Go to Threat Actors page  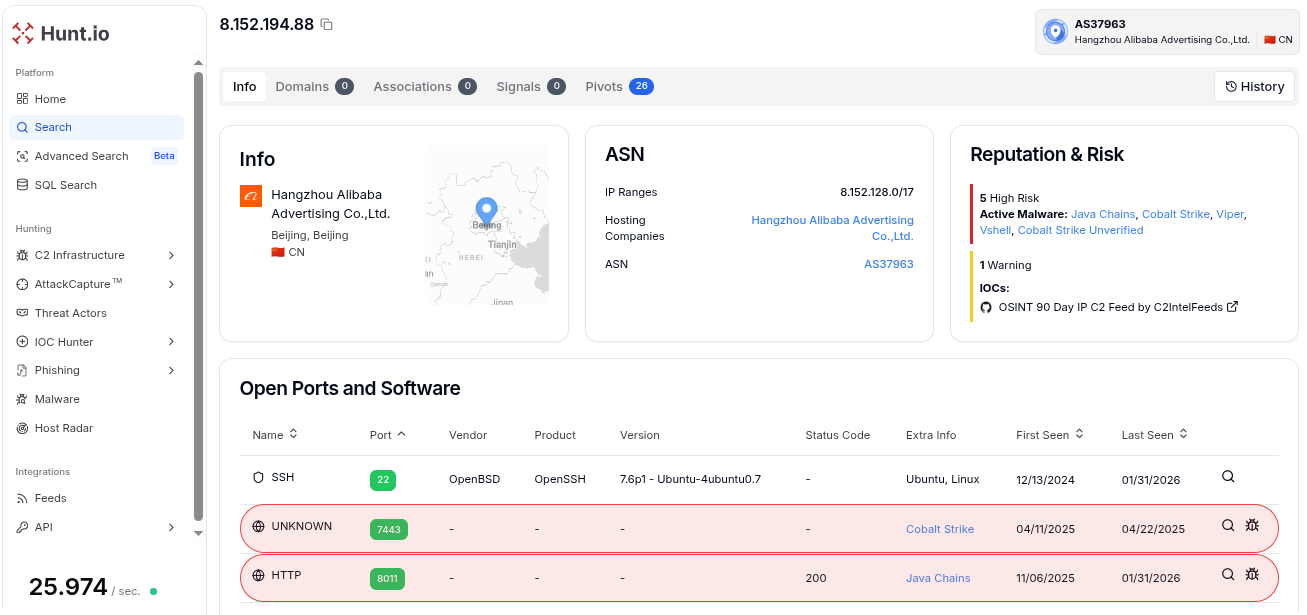click(70, 313)
